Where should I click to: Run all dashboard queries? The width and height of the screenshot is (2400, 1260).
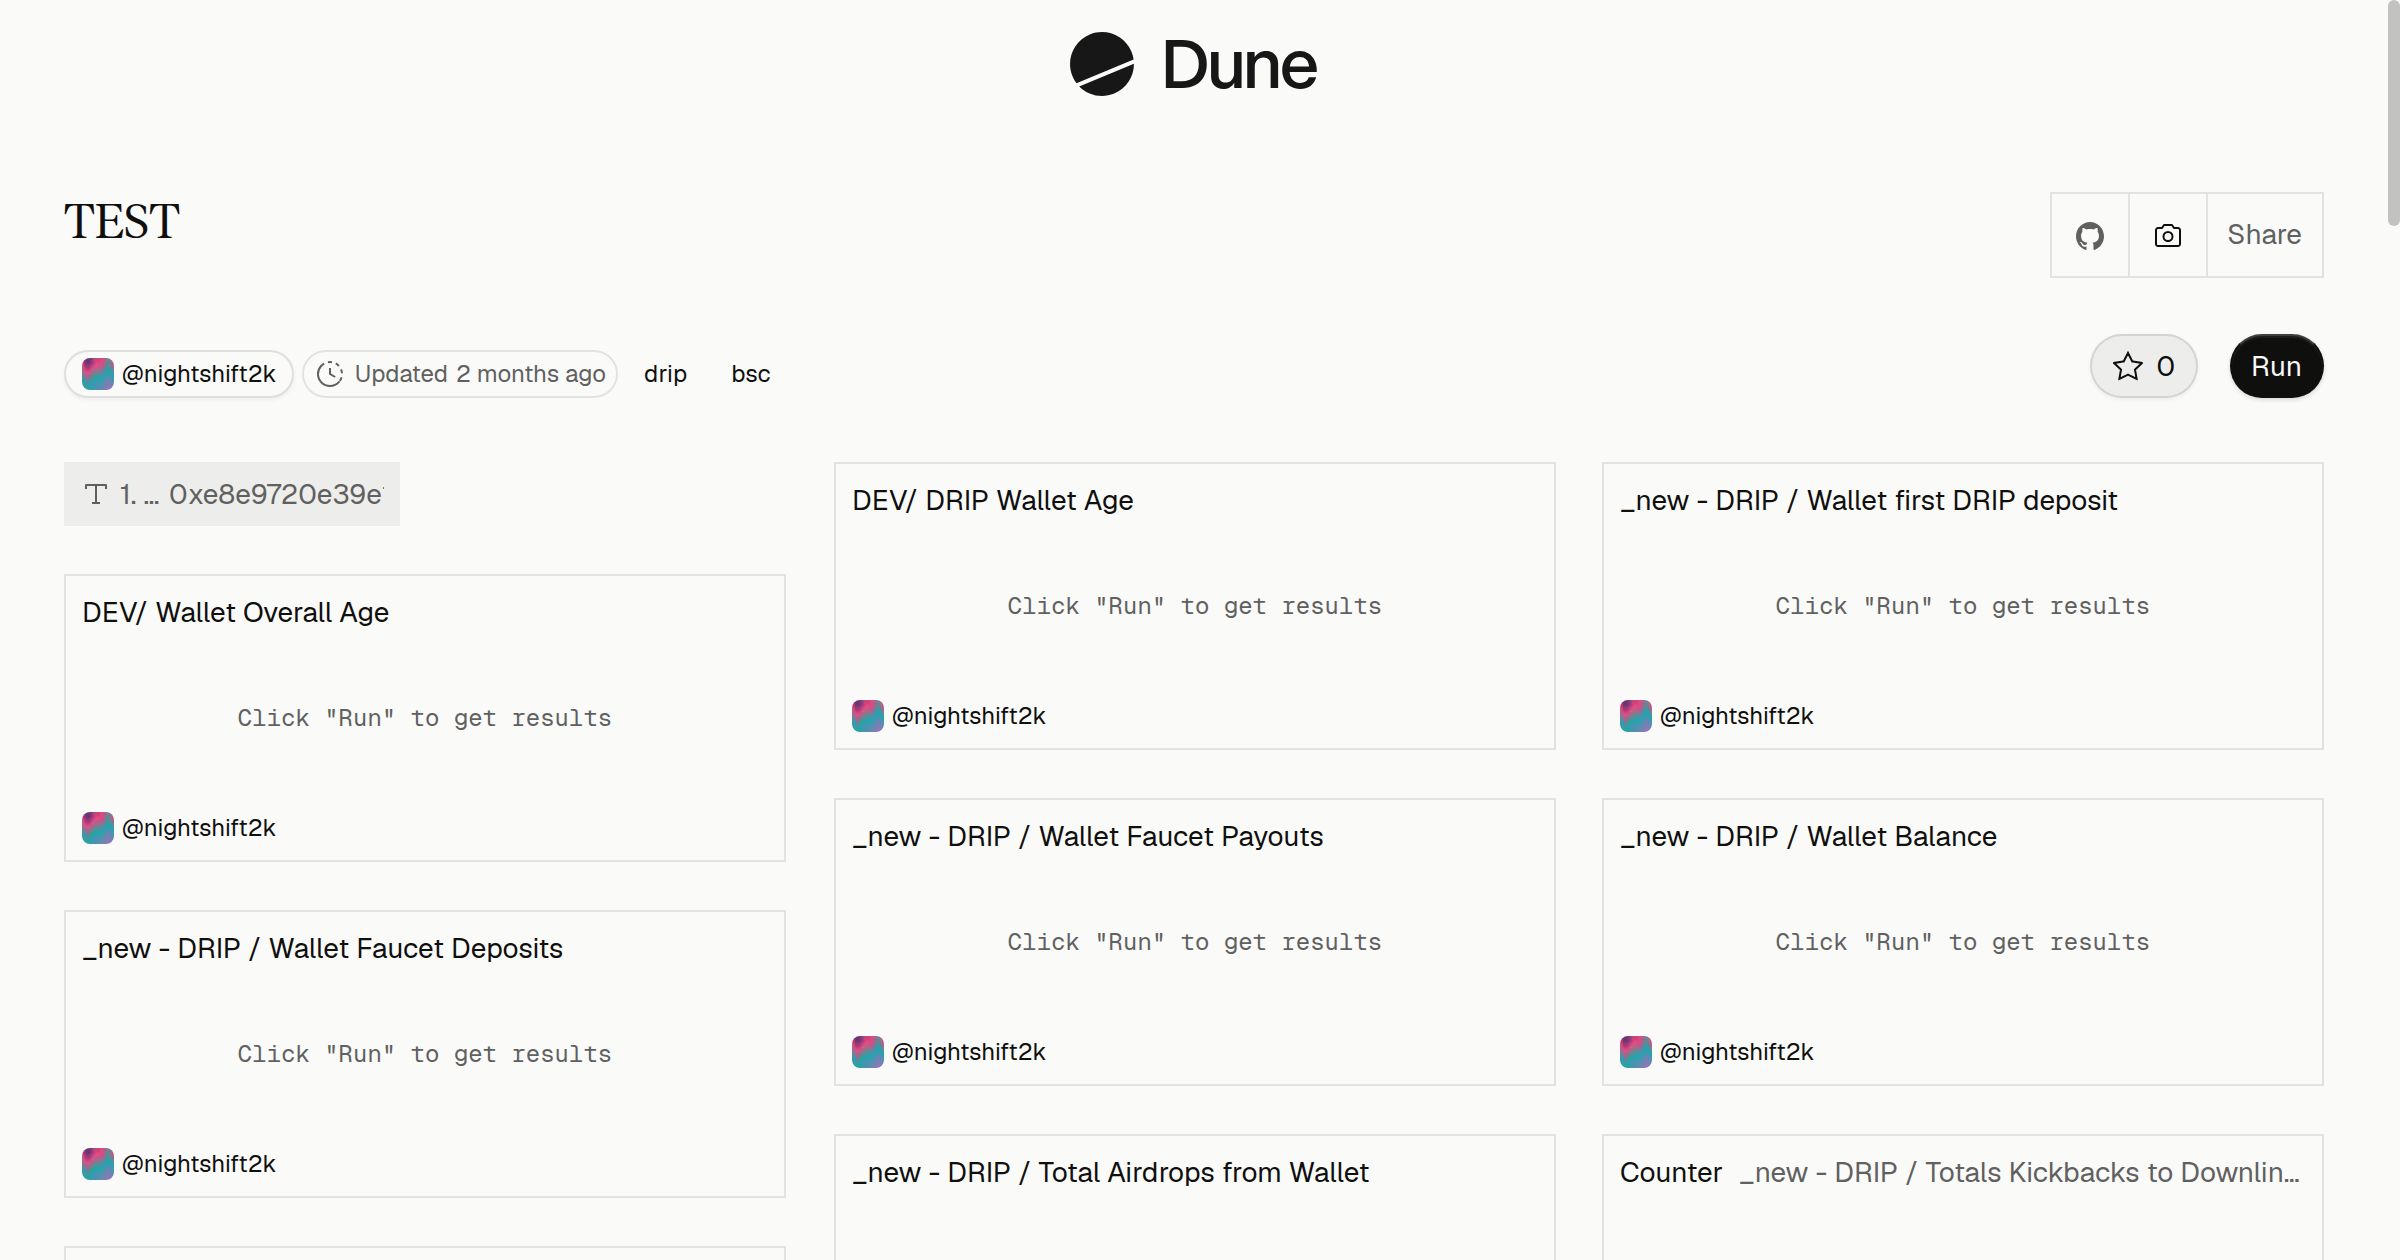2276,366
